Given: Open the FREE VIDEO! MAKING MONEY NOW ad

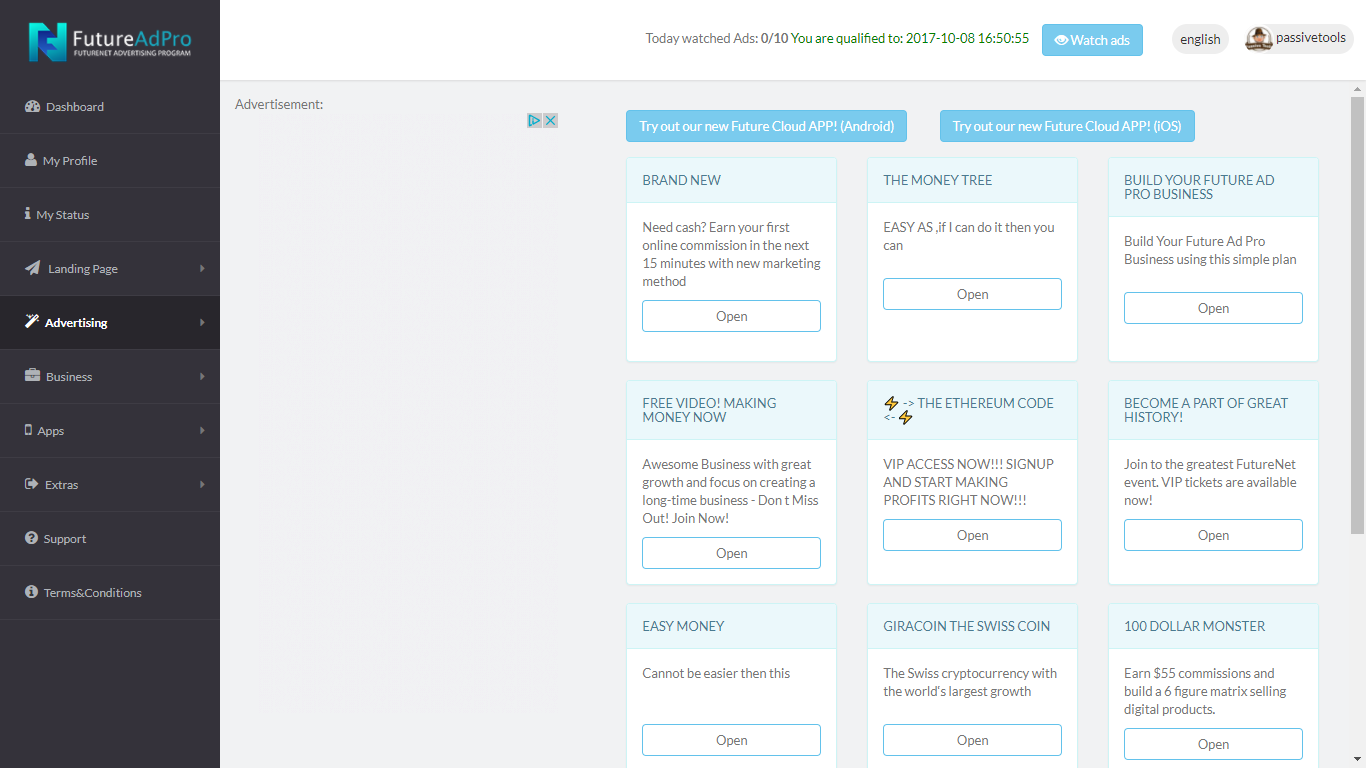Looking at the screenshot, I should point(731,553).
